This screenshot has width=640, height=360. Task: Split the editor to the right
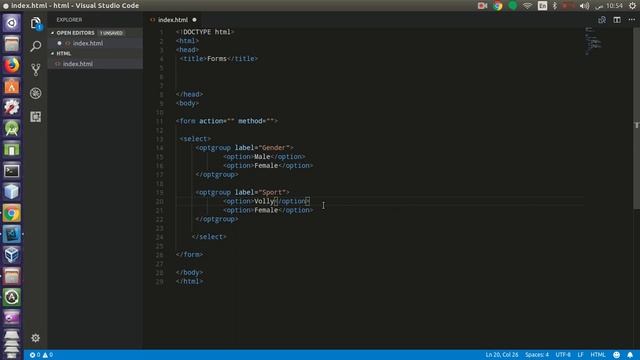pos(617,20)
